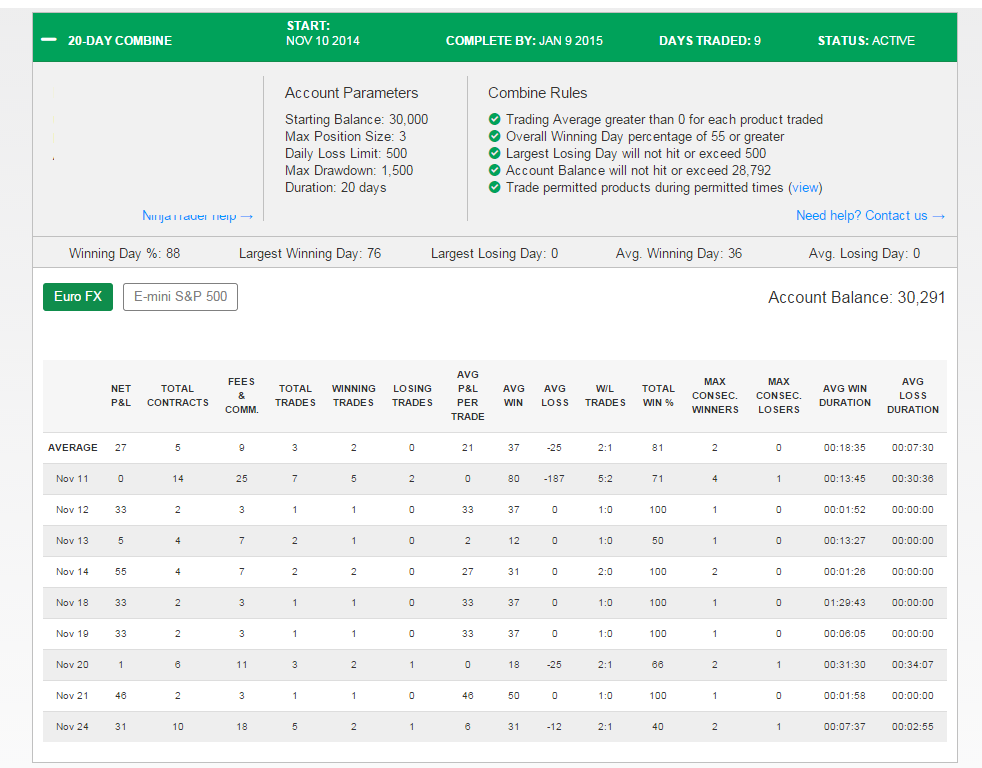Click the TOTAL CONTRACTS column header
This screenshot has height=768, width=982.
click(178, 395)
